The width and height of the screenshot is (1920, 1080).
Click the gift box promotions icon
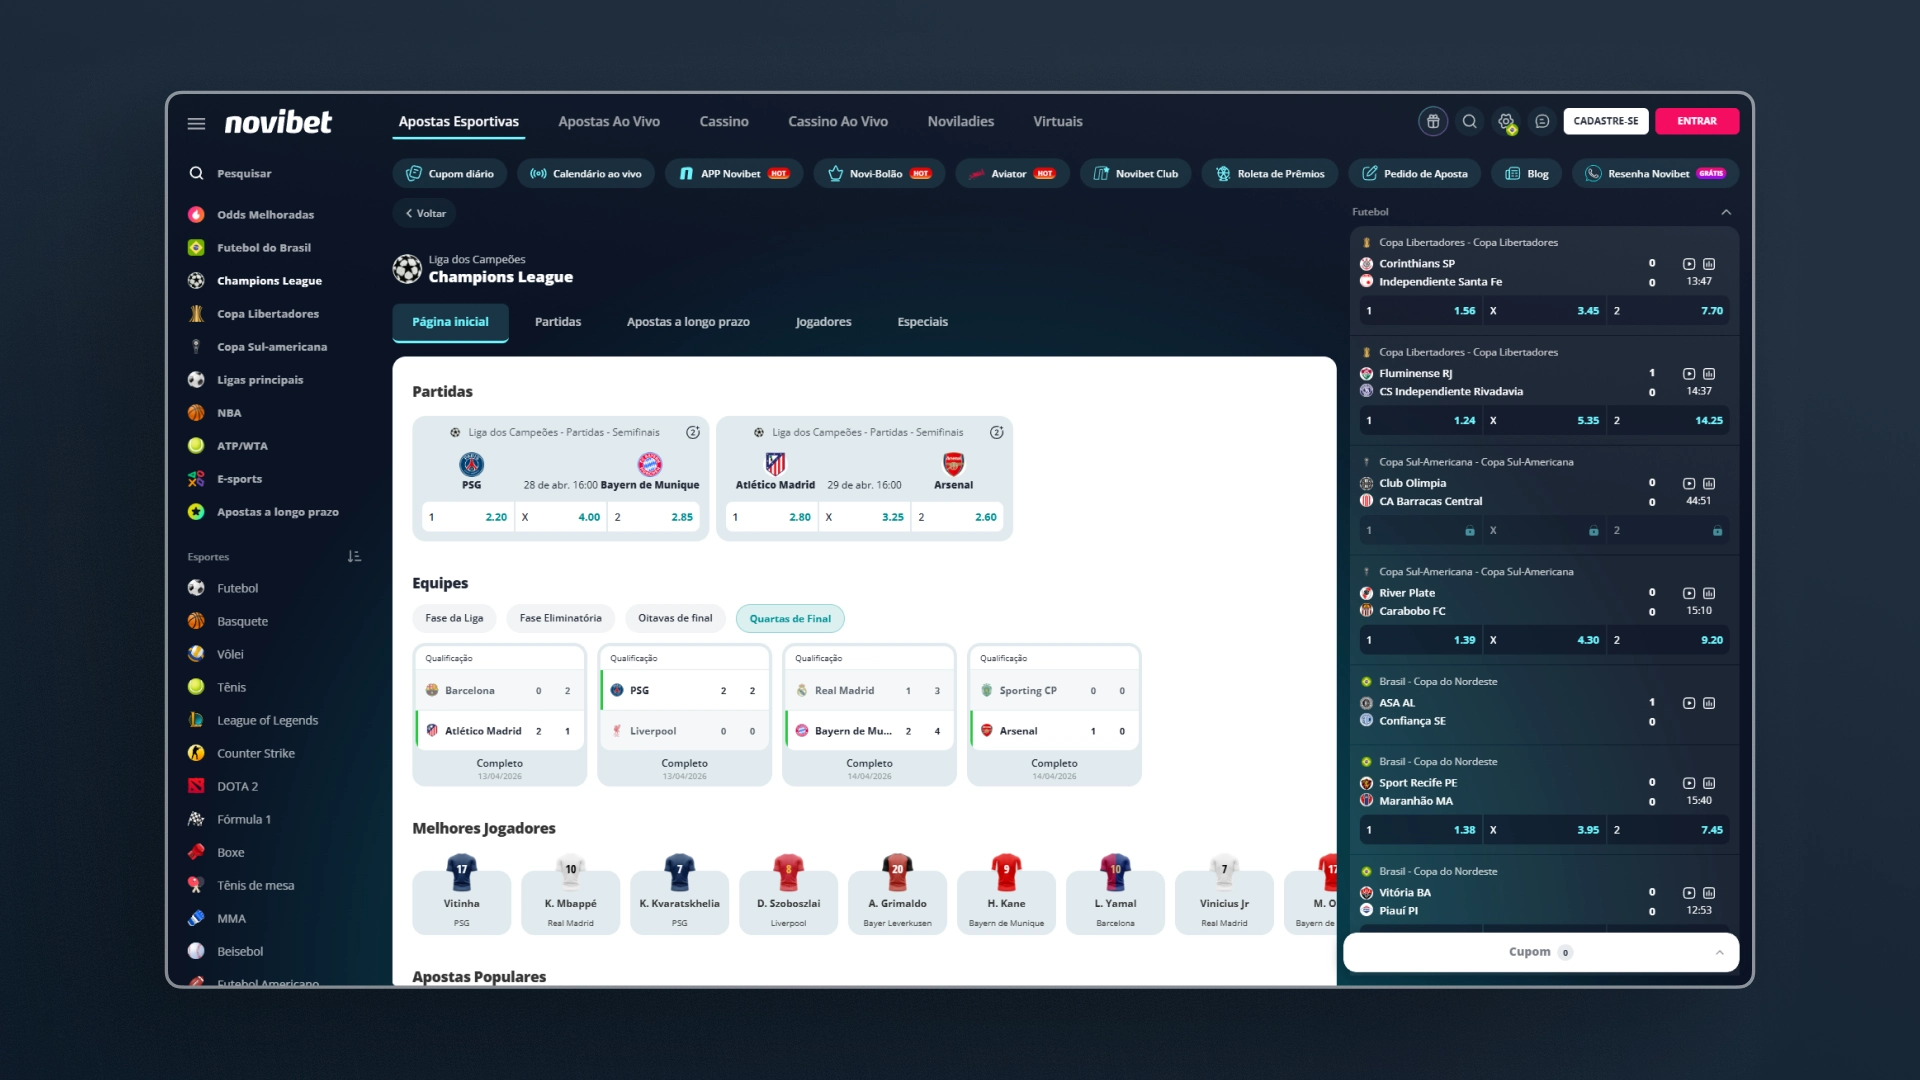click(x=1433, y=121)
